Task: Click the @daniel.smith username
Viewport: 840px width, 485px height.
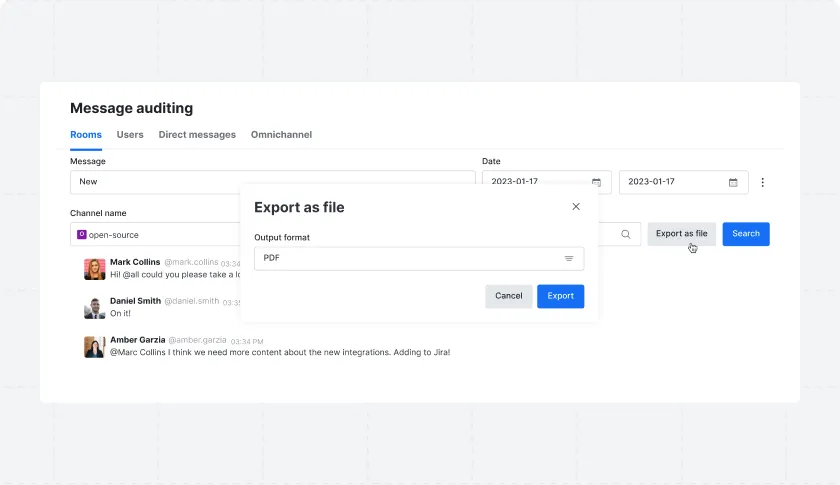Action: tap(191, 301)
